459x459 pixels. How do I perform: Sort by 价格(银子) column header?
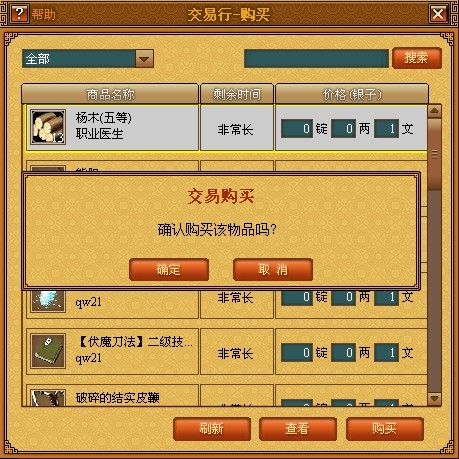click(x=352, y=94)
